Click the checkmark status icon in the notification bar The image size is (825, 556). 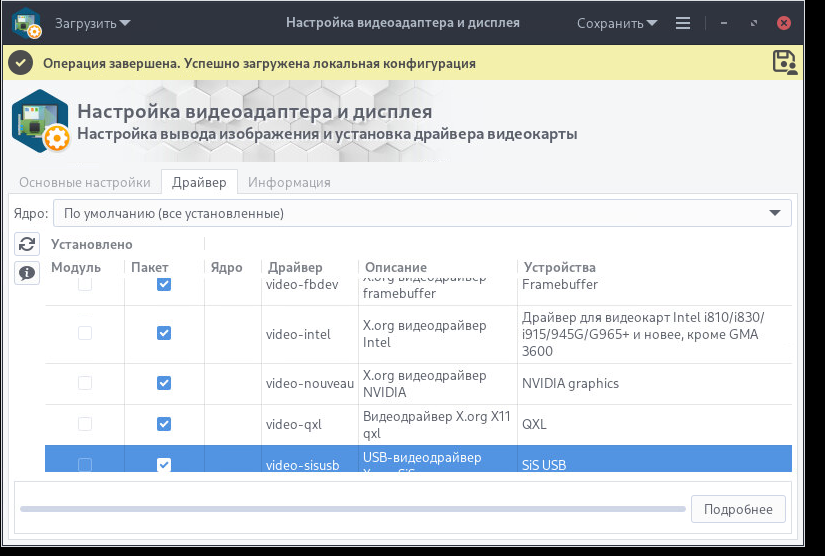pos(21,63)
